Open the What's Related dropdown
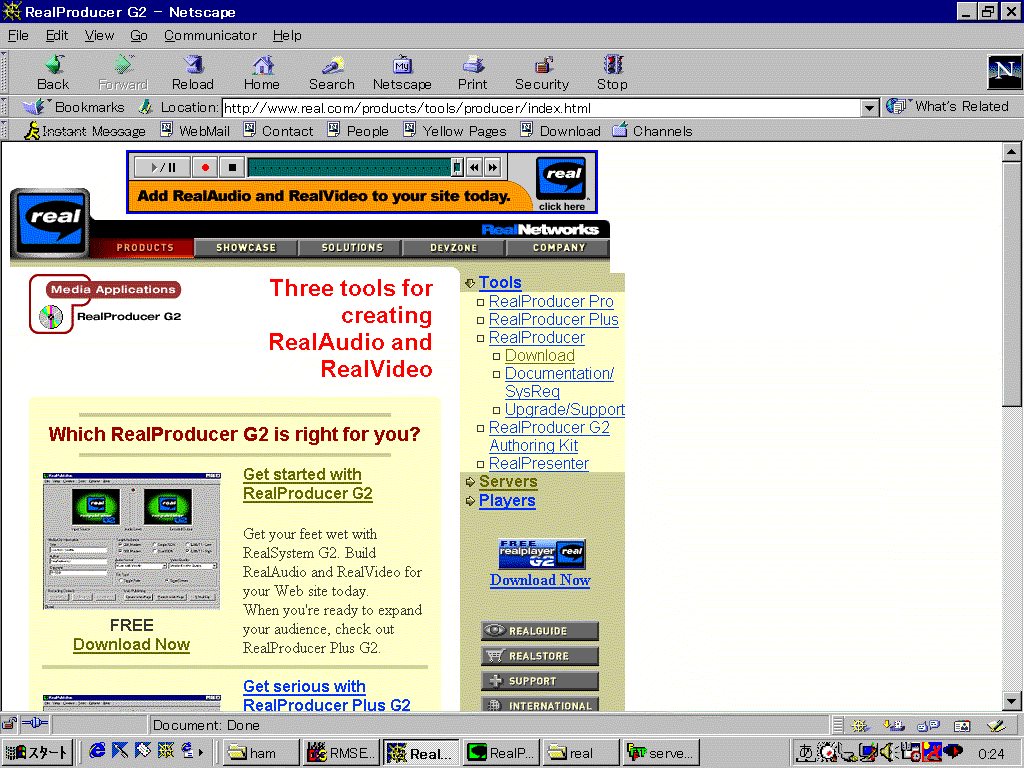The height and width of the screenshot is (768, 1024). pyautogui.click(x=948, y=106)
